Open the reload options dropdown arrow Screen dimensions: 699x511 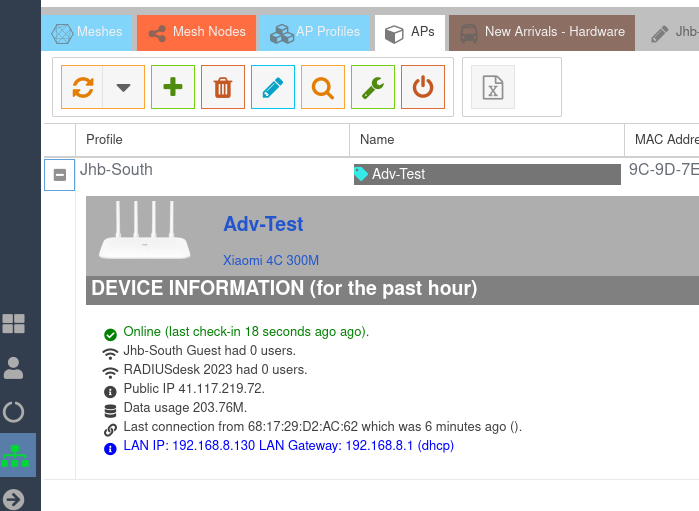pos(123,88)
